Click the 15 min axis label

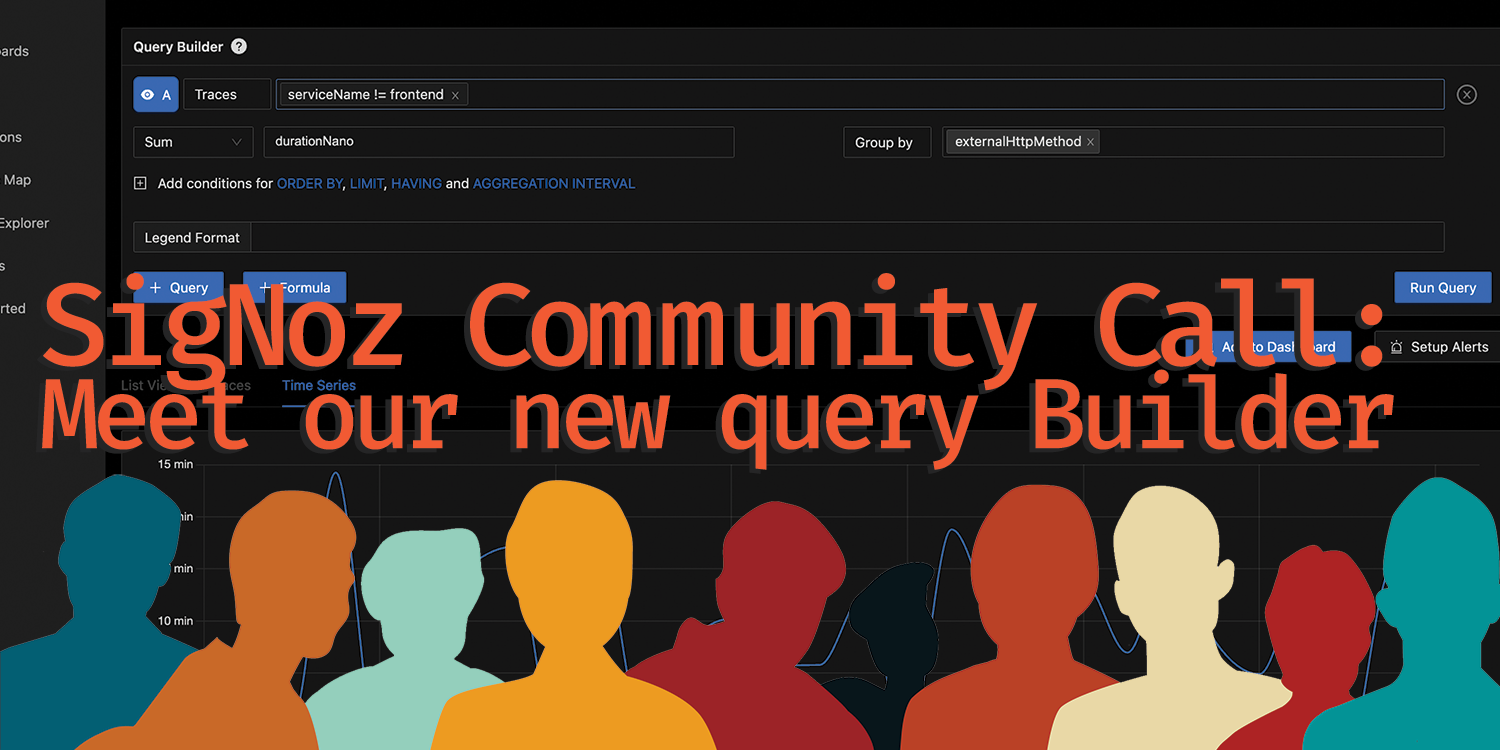coord(176,464)
